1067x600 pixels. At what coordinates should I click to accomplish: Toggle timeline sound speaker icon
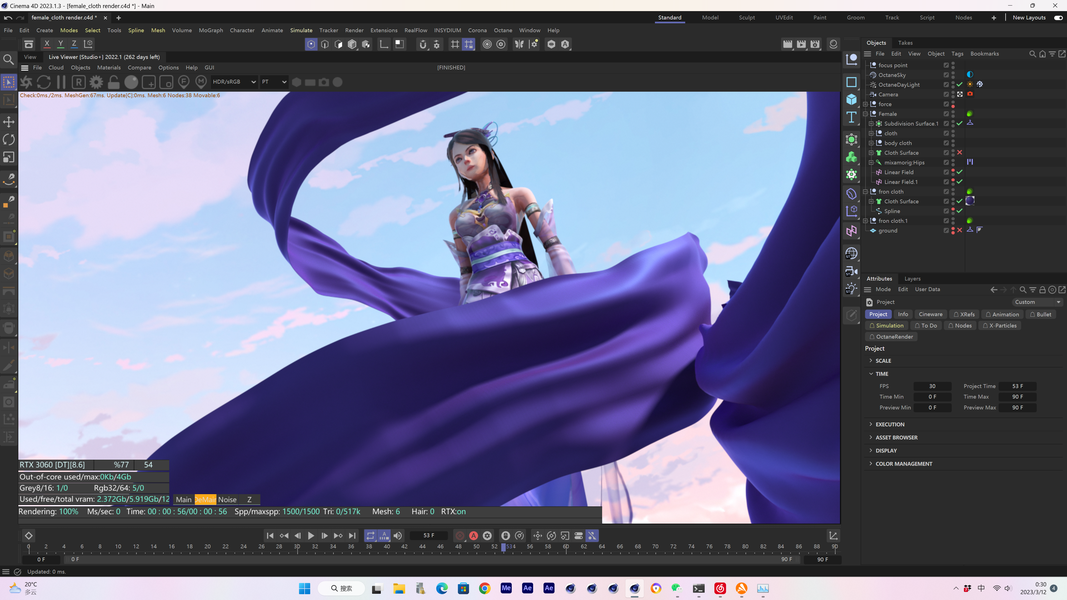(x=398, y=536)
